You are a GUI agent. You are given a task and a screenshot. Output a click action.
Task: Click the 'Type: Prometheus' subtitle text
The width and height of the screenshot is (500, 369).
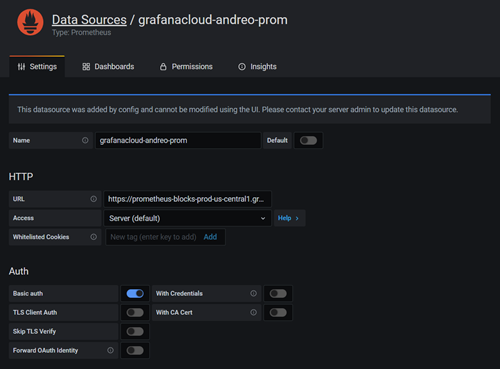82,32
